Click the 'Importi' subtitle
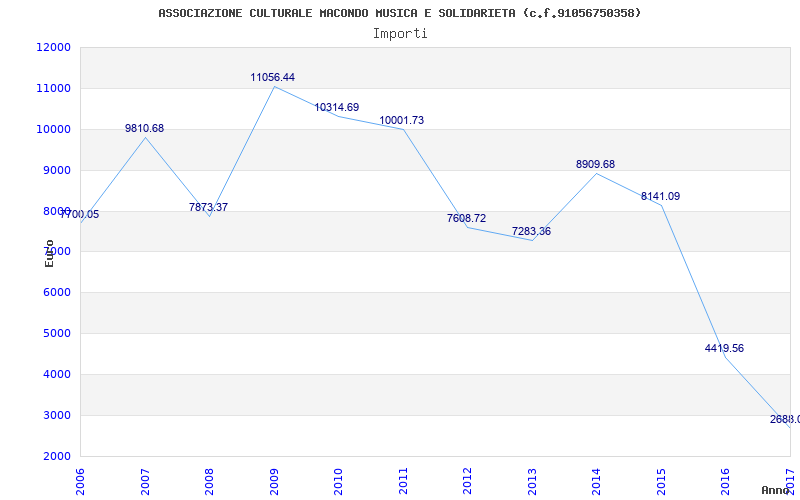Image resolution: width=800 pixels, height=500 pixels. point(400,34)
